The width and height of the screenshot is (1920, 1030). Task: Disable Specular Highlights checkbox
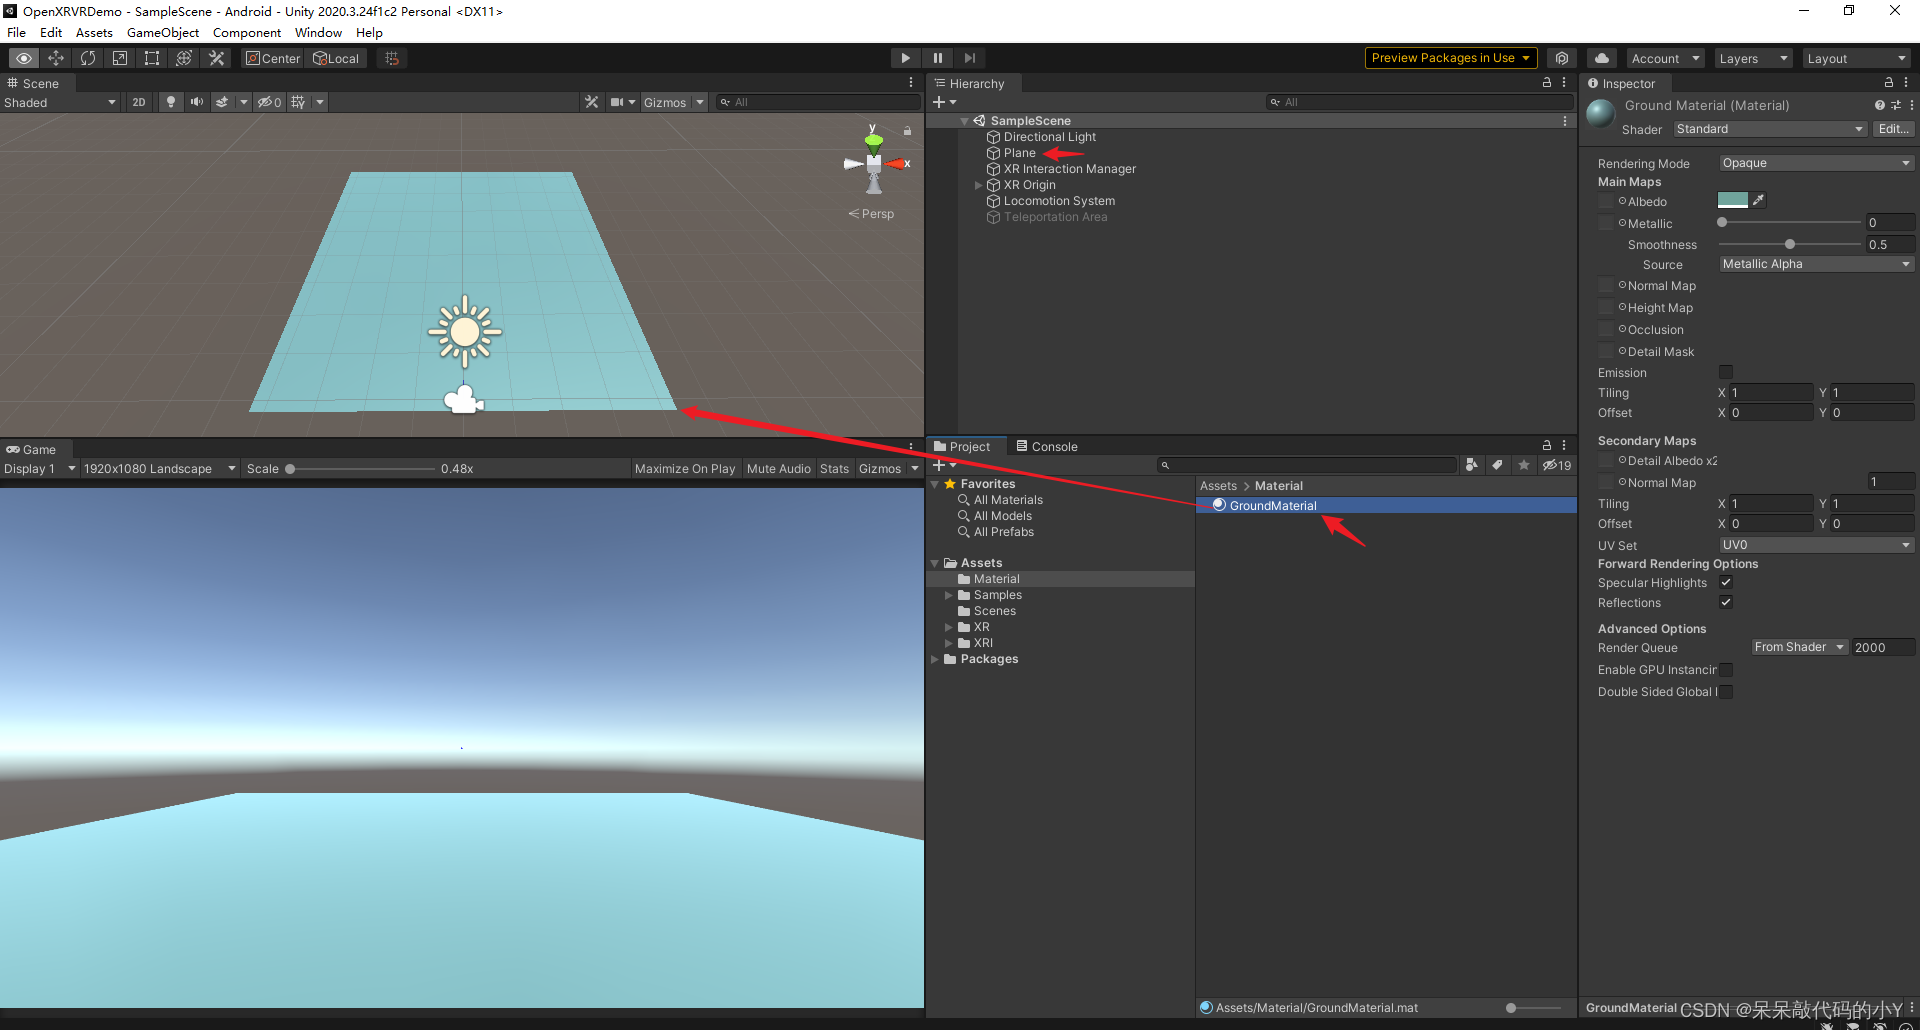coord(1725,583)
